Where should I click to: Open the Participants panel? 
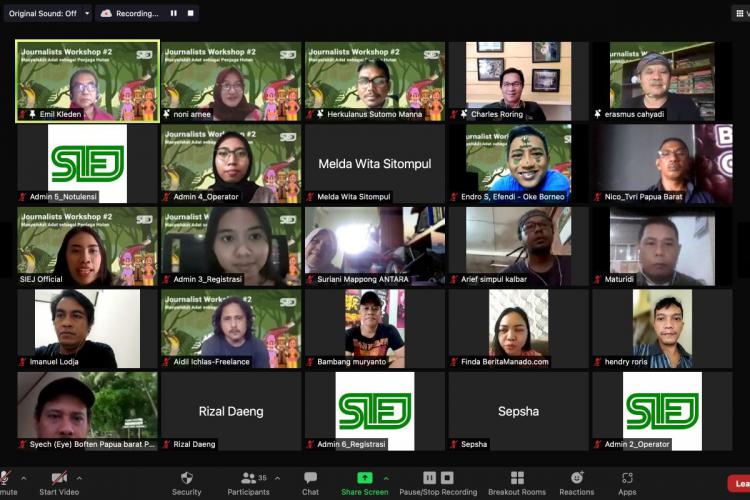pos(248,478)
